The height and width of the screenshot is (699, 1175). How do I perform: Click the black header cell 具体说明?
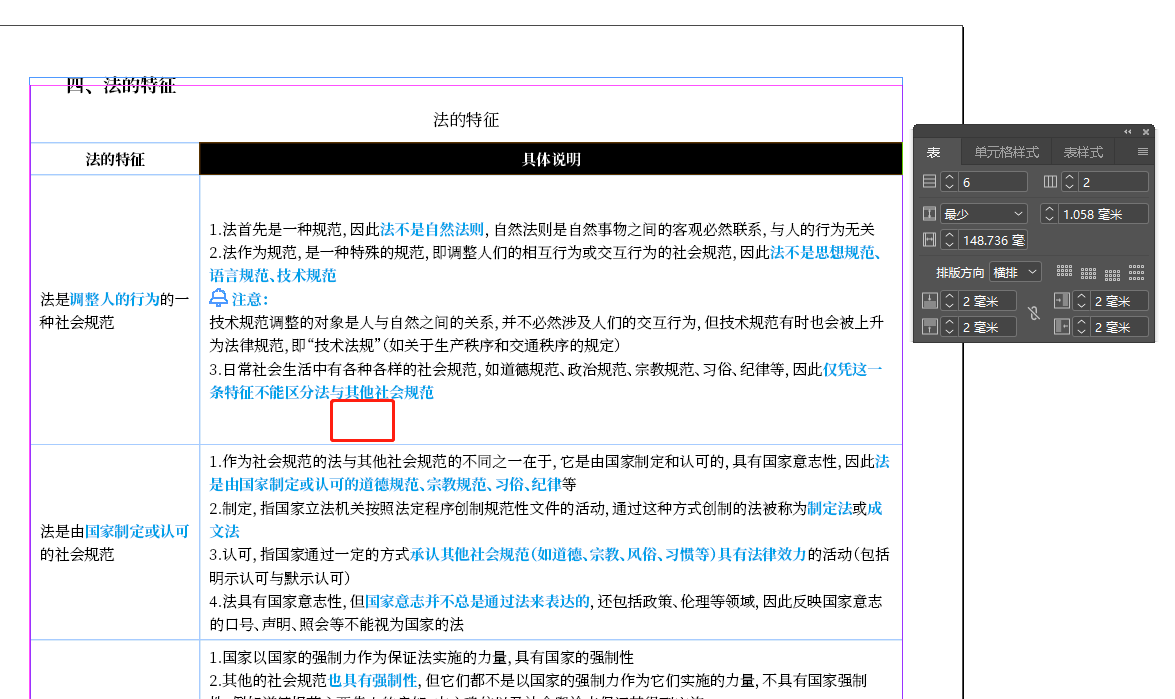pos(551,160)
